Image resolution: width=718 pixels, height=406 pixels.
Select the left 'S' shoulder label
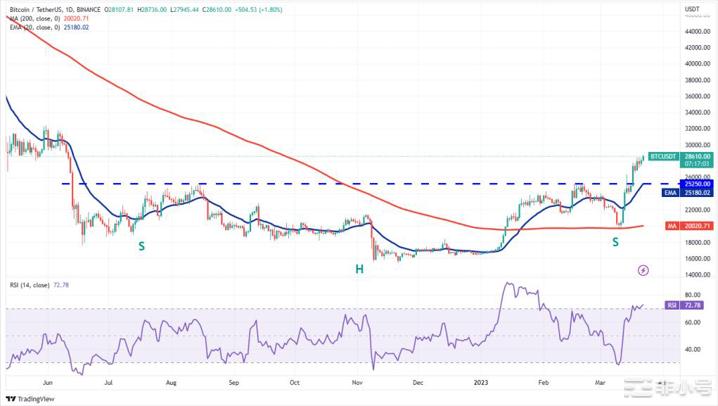point(142,246)
